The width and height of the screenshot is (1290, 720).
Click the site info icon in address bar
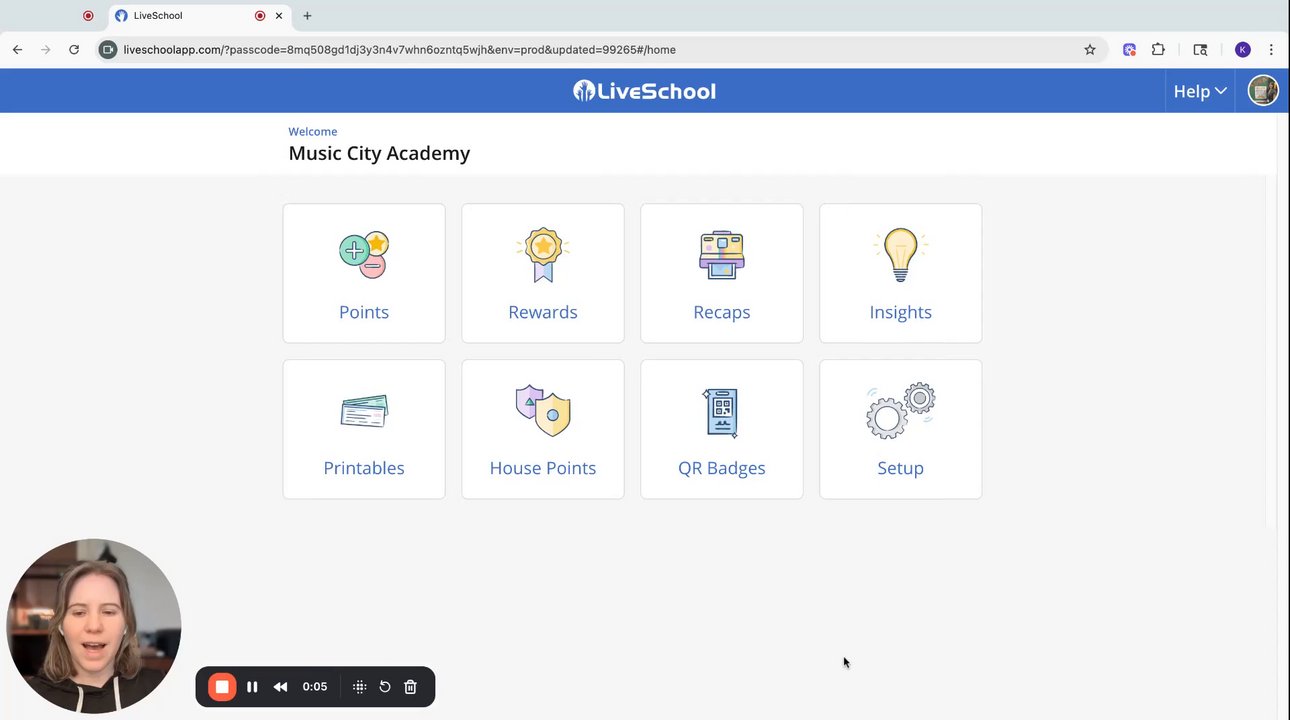[x=109, y=49]
